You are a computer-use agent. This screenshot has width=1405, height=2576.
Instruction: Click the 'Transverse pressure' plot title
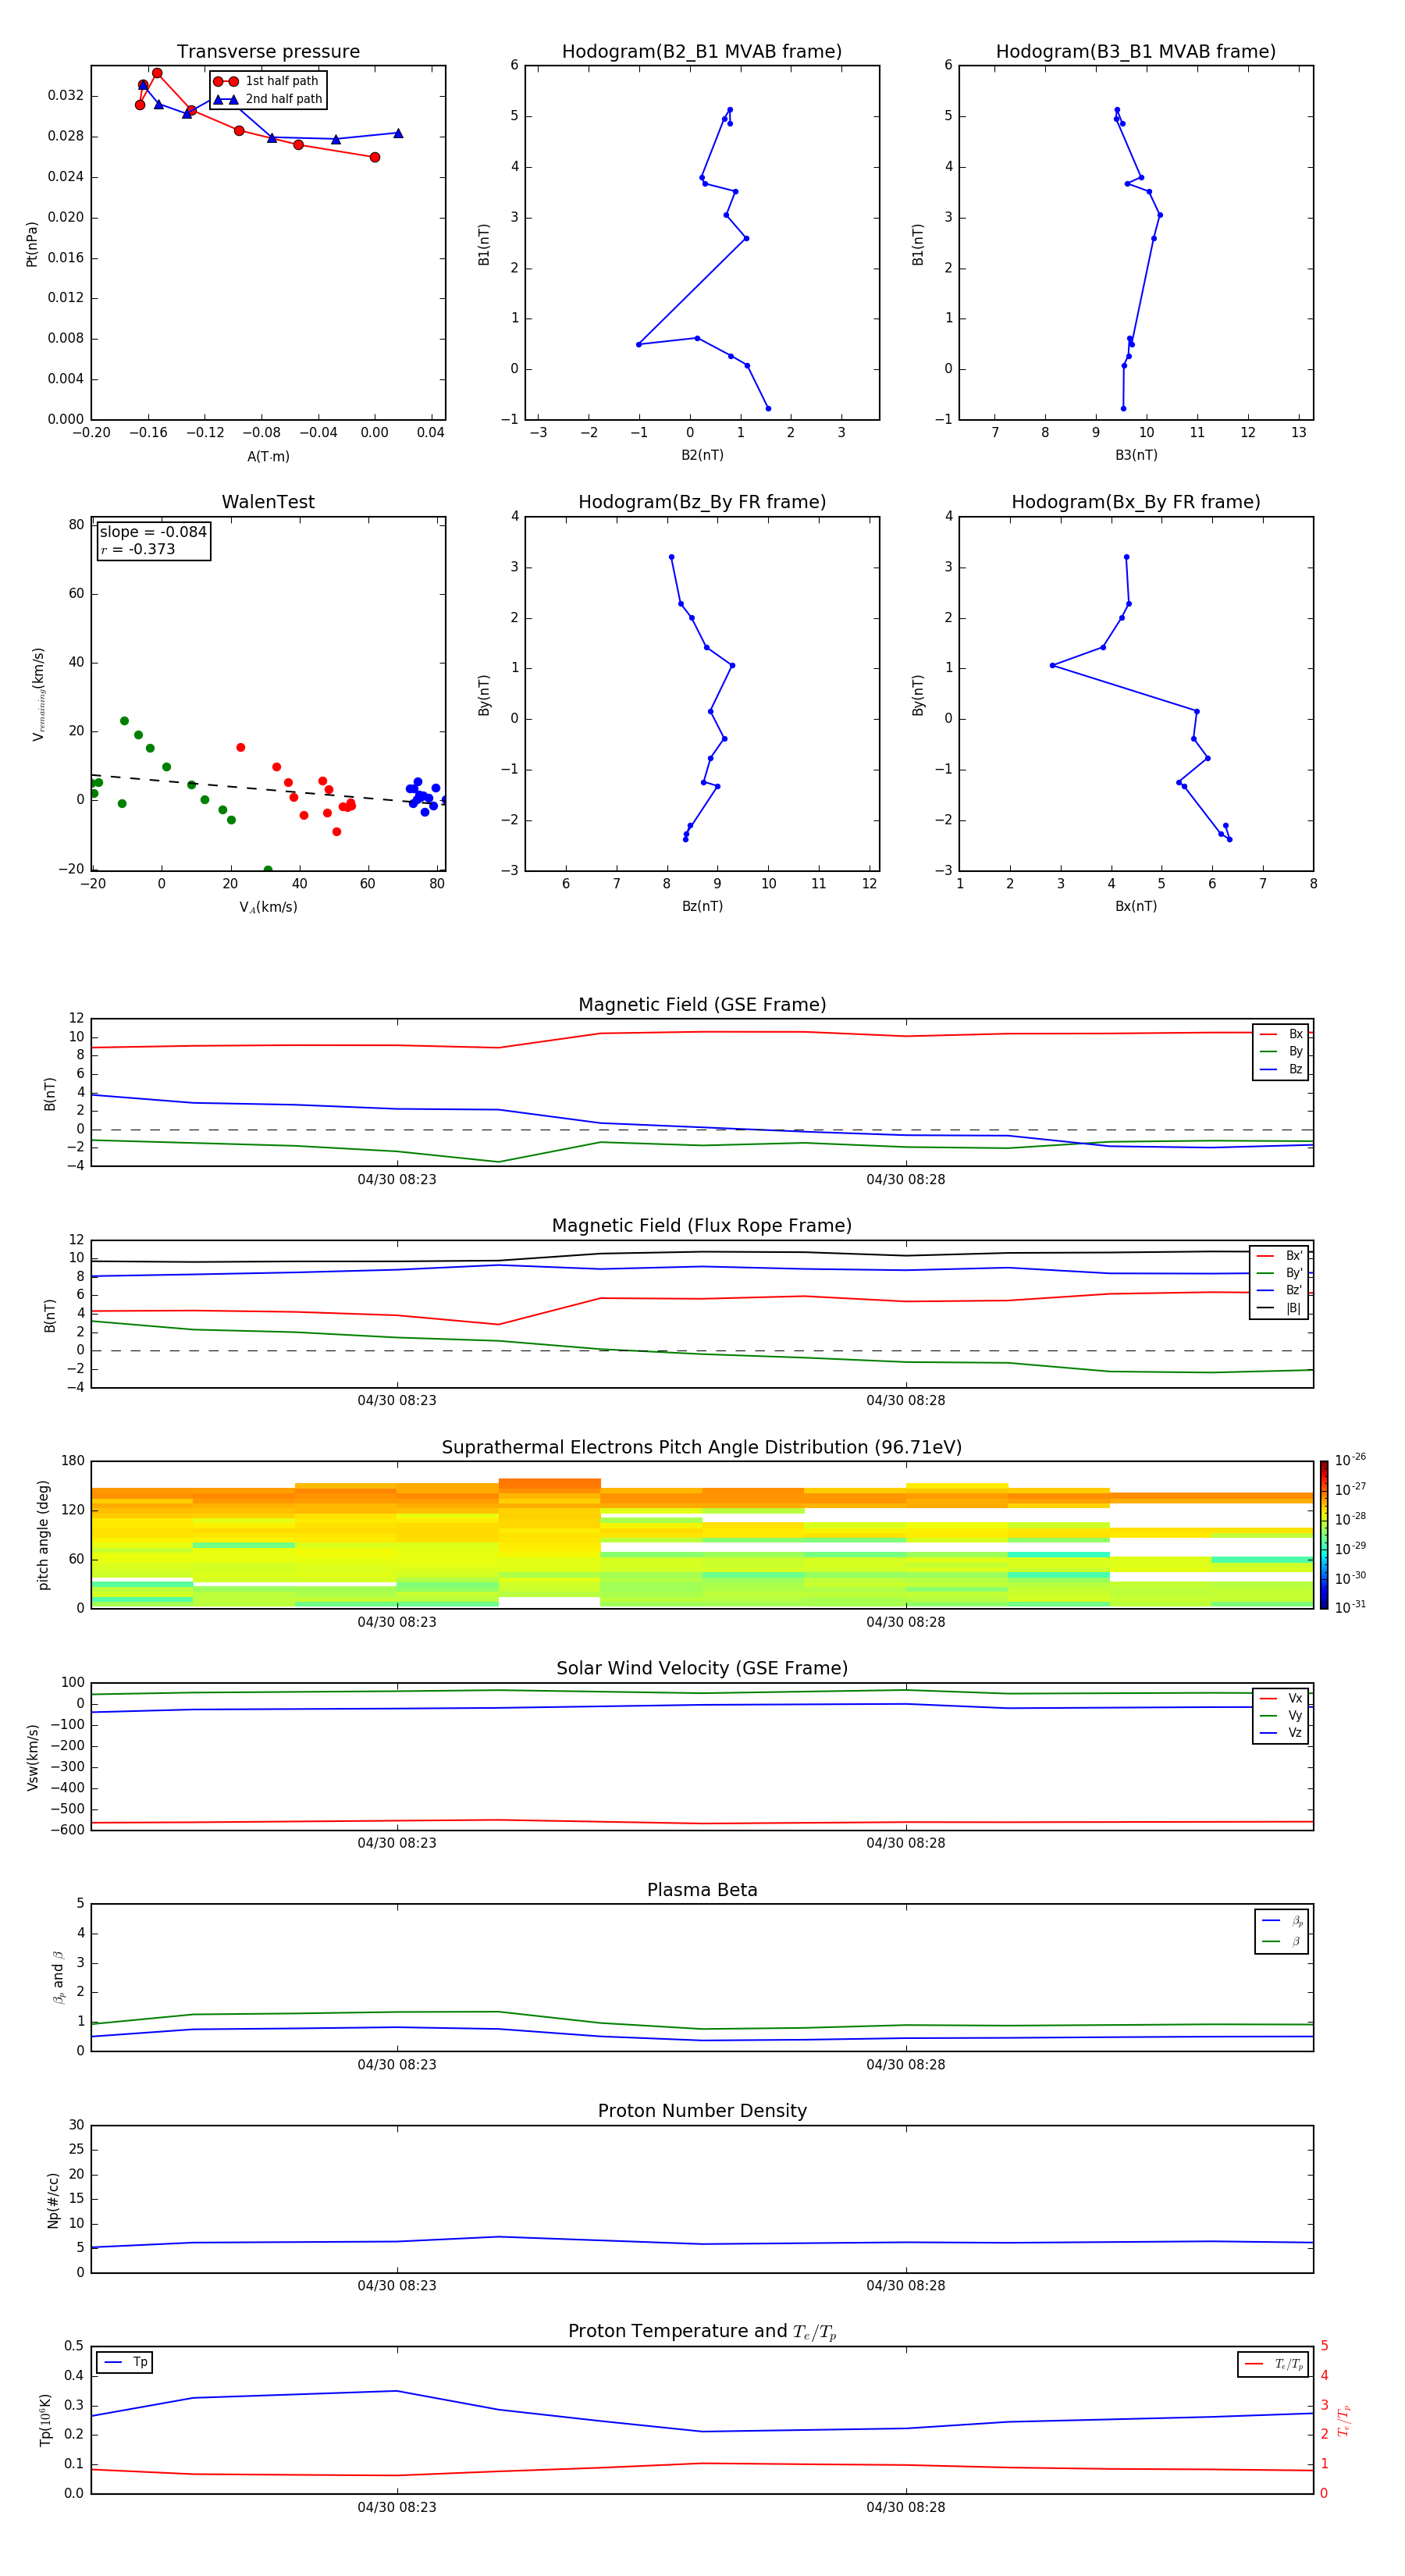pyautogui.click(x=268, y=52)
